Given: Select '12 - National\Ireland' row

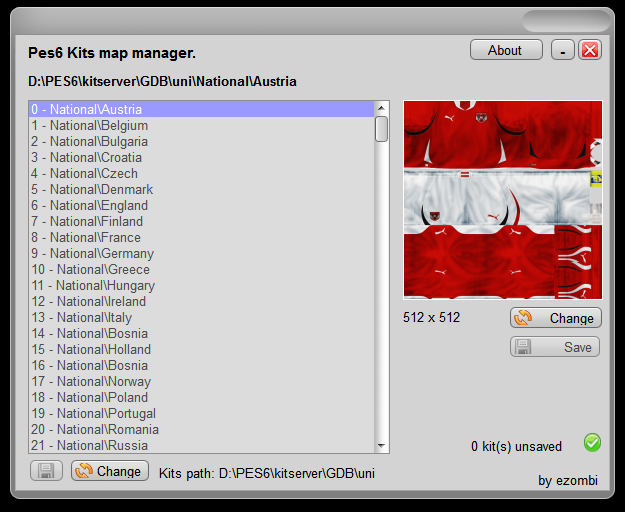Looking at the screenshot, I should pos(202,301).
